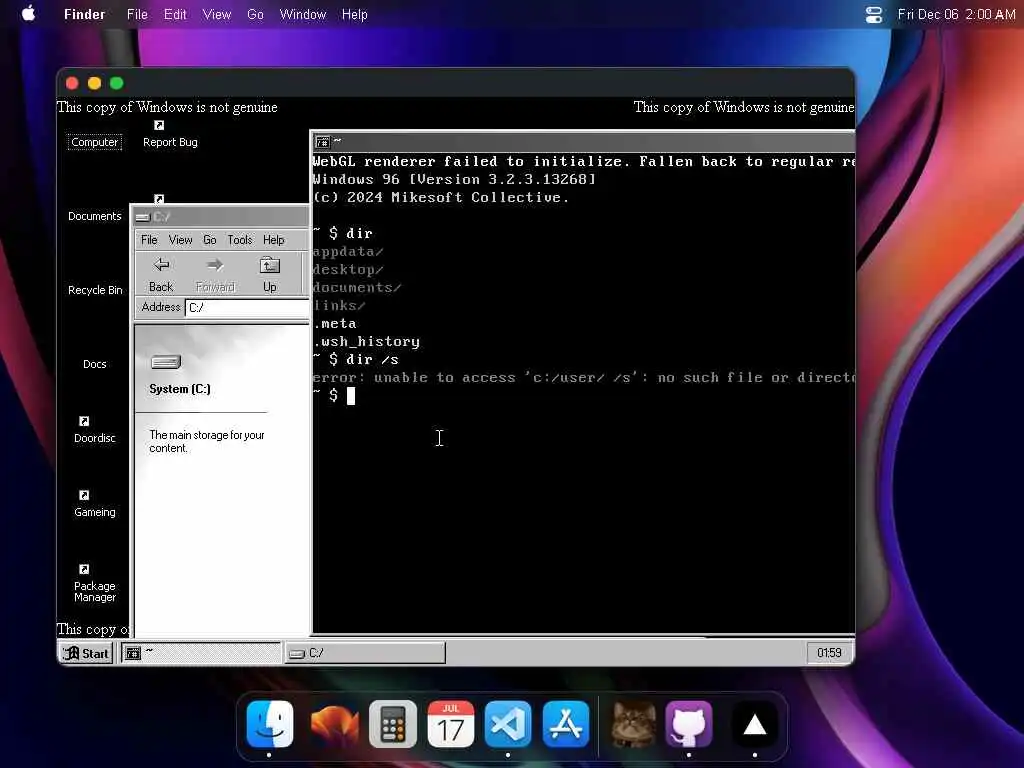Click the "appdata/" entry in the terminal output

click(348, 251)
